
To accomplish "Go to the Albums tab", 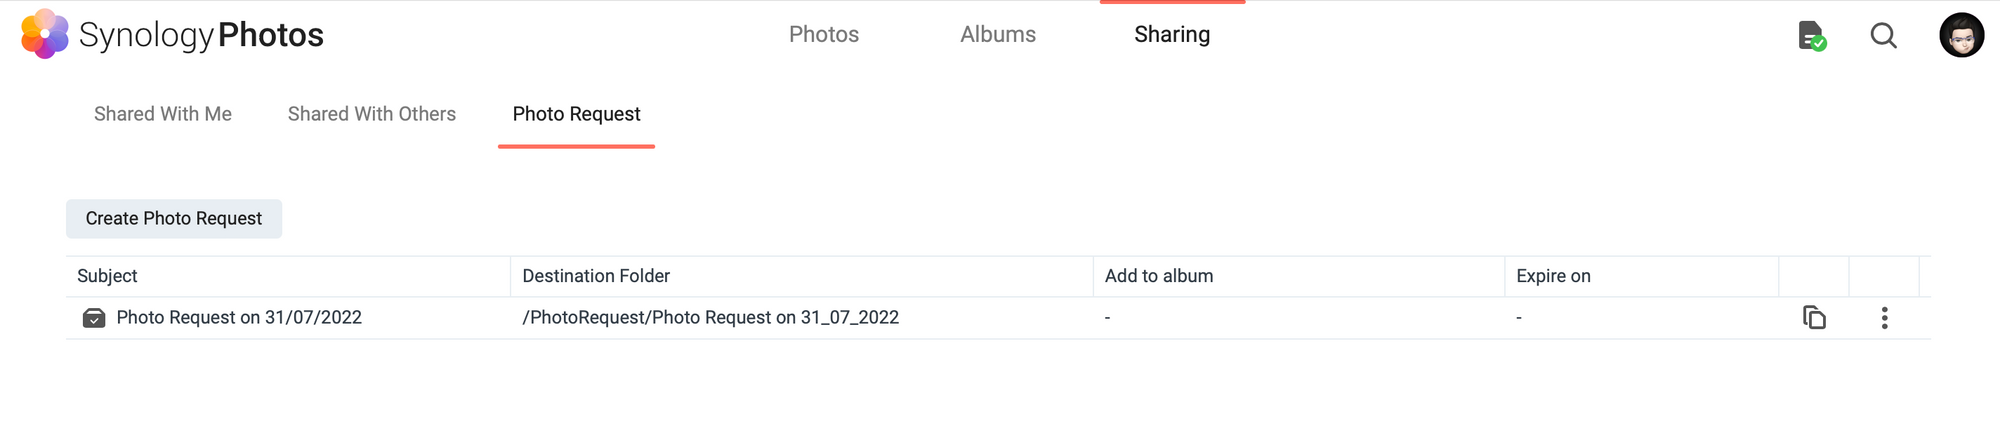I will tap(997, 34).
